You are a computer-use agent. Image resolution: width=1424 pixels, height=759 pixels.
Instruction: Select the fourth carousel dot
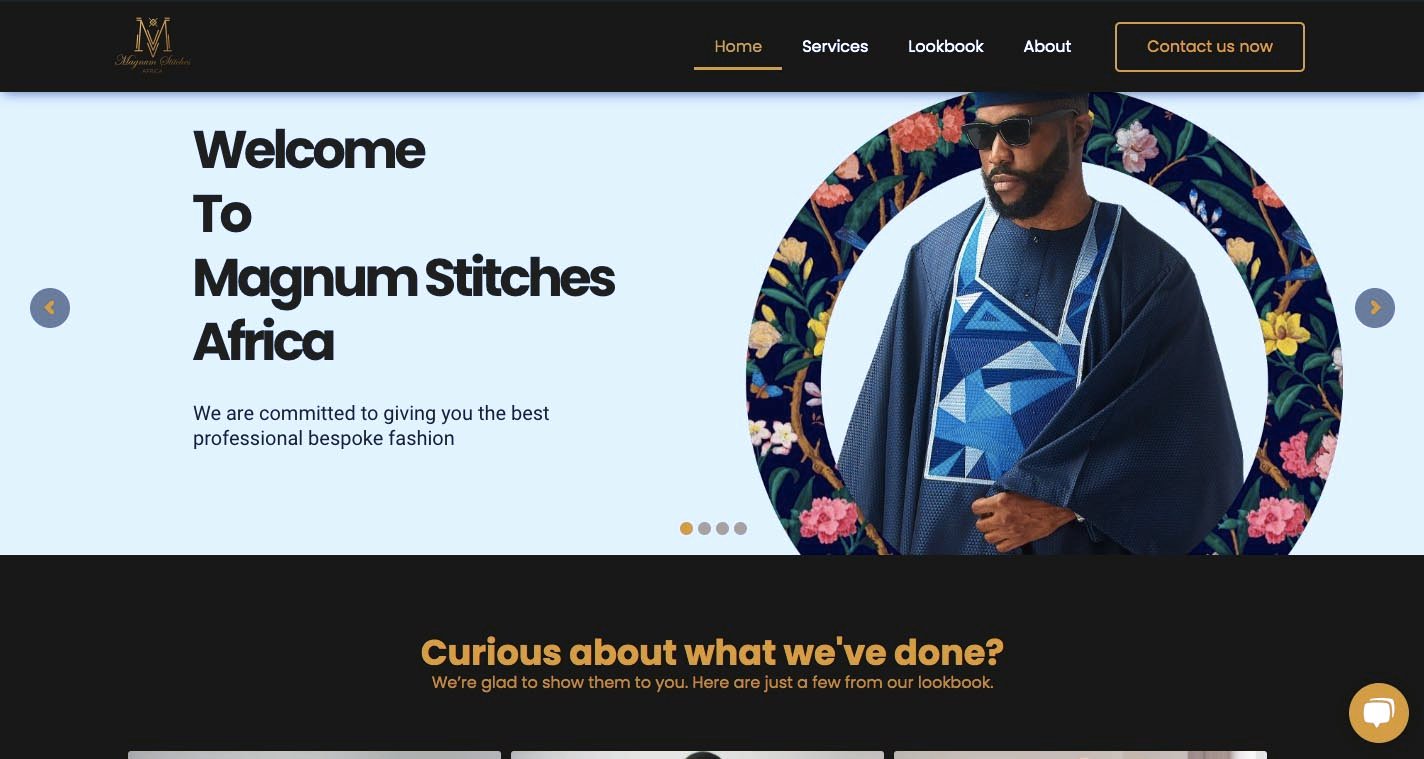pyautogui.click(x=740, y=529)
